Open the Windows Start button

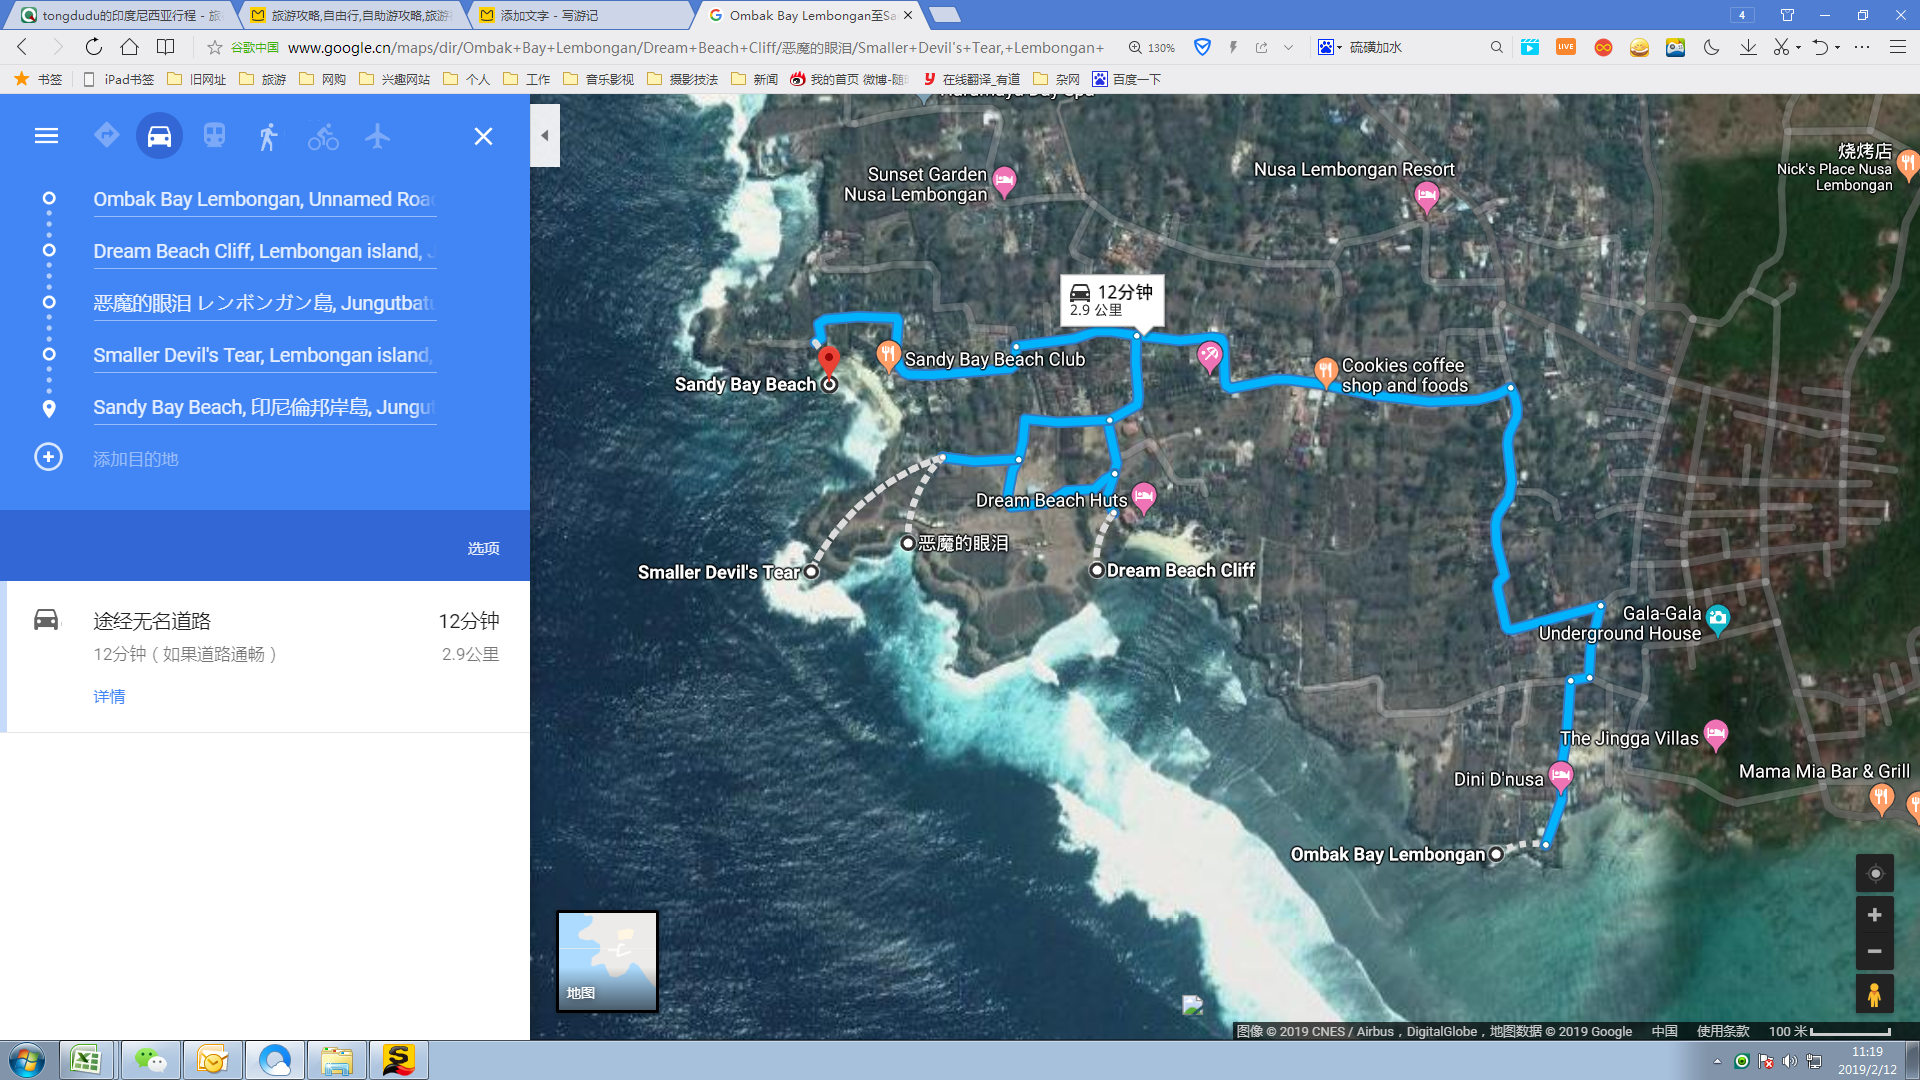coord(27,1060)
